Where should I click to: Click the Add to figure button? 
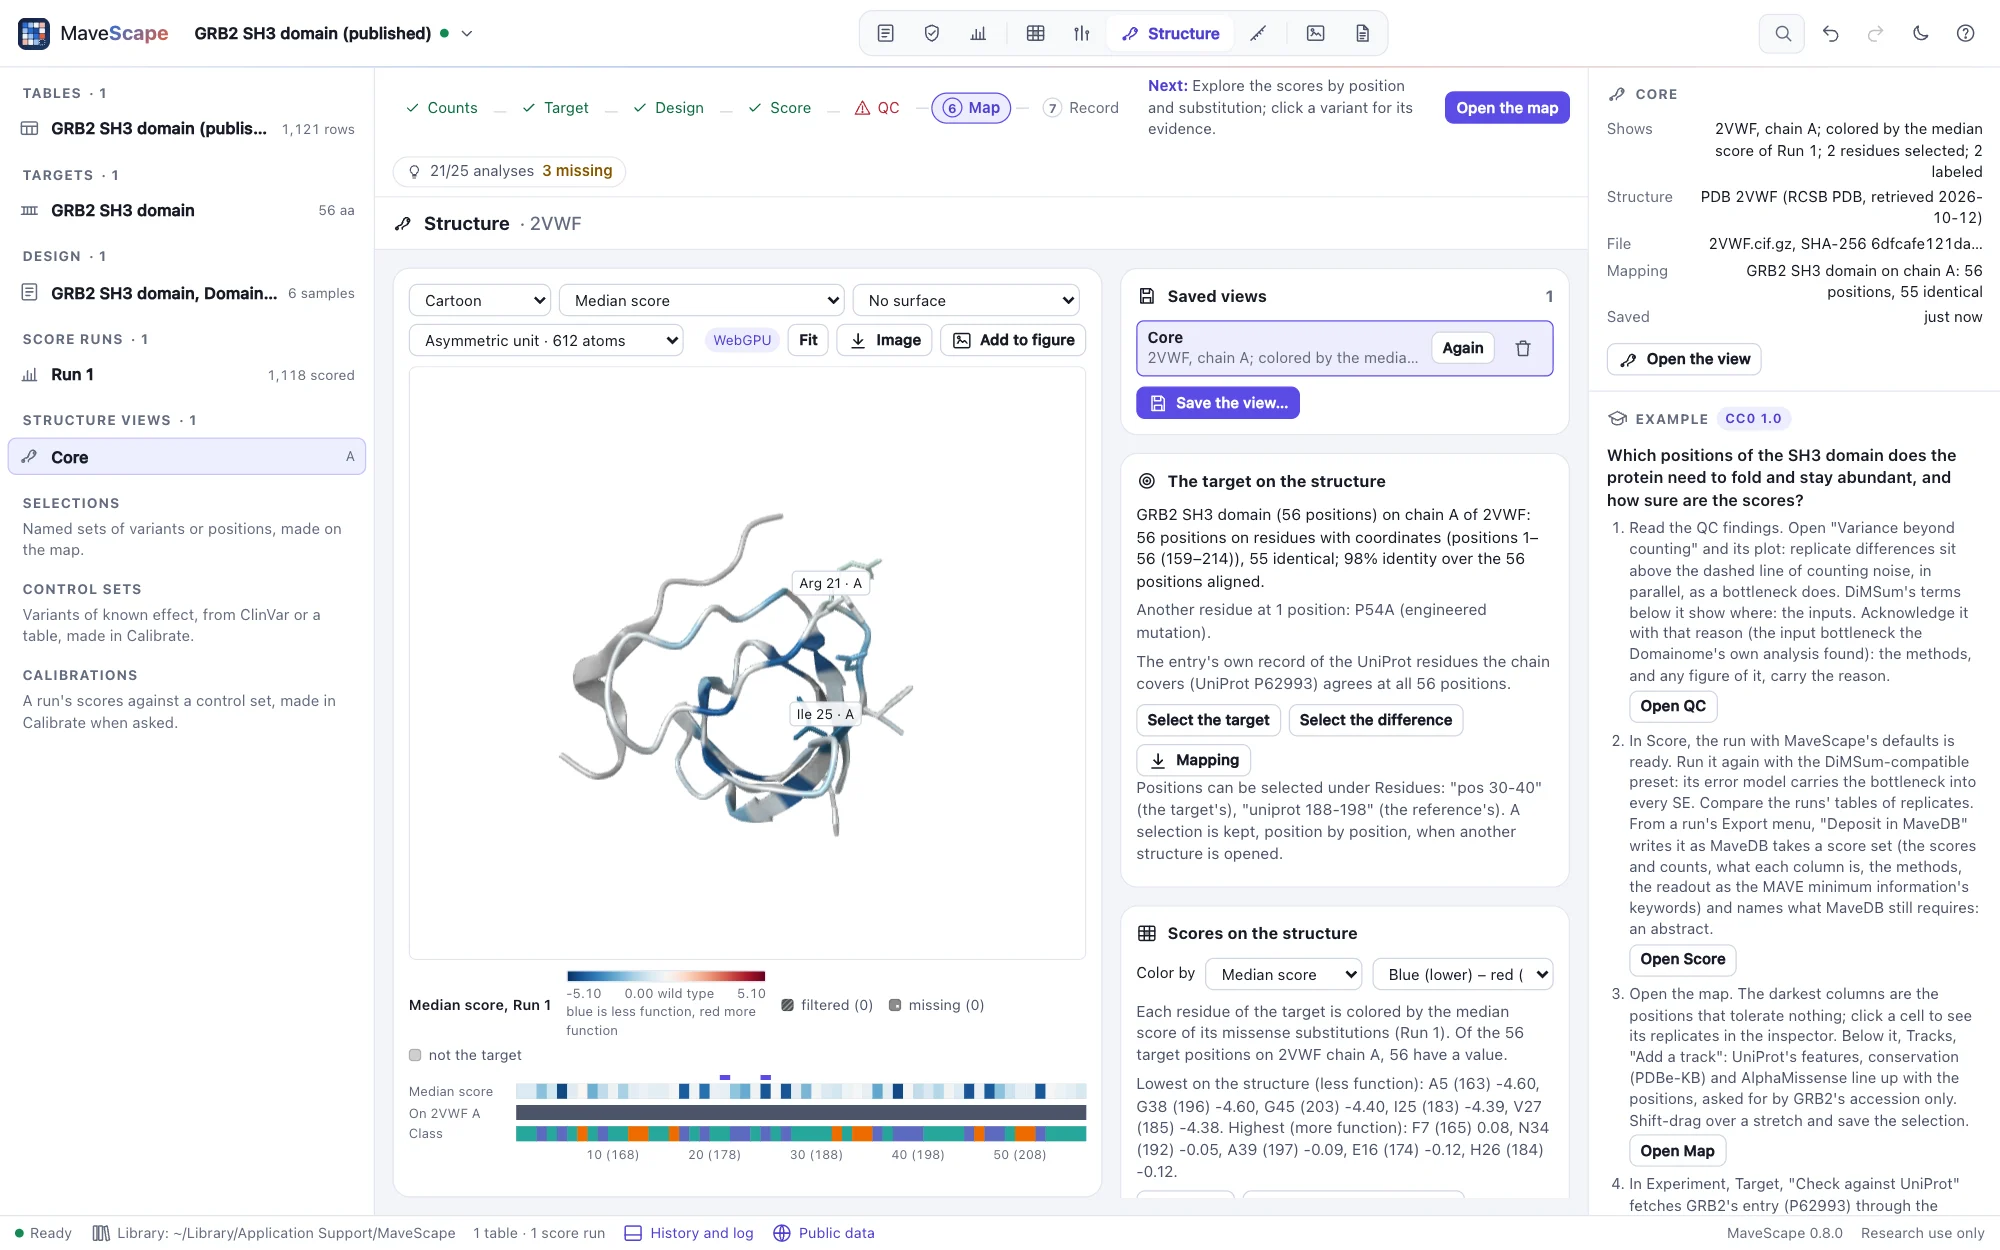click(1013, 340)
